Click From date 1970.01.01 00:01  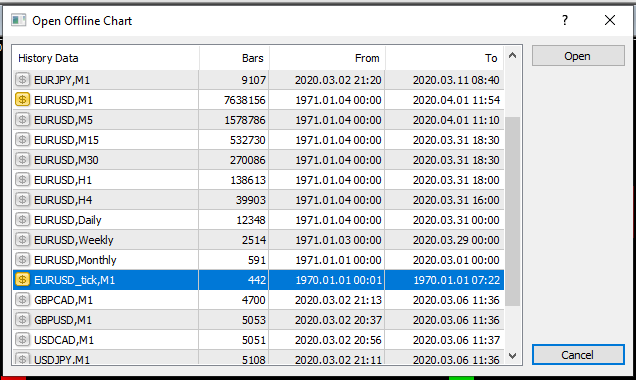(338, 280)
